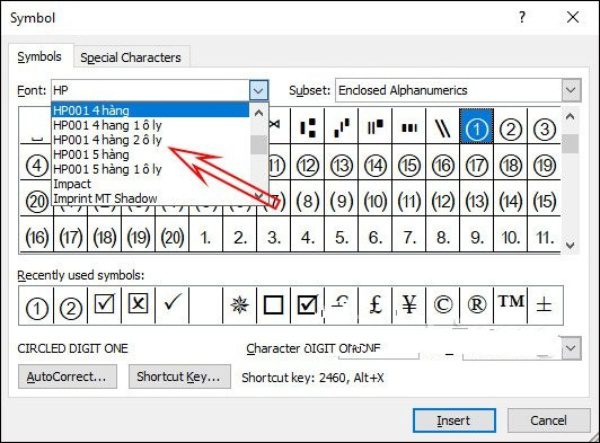Select Imprint MT Shadow font

point(150,198)
